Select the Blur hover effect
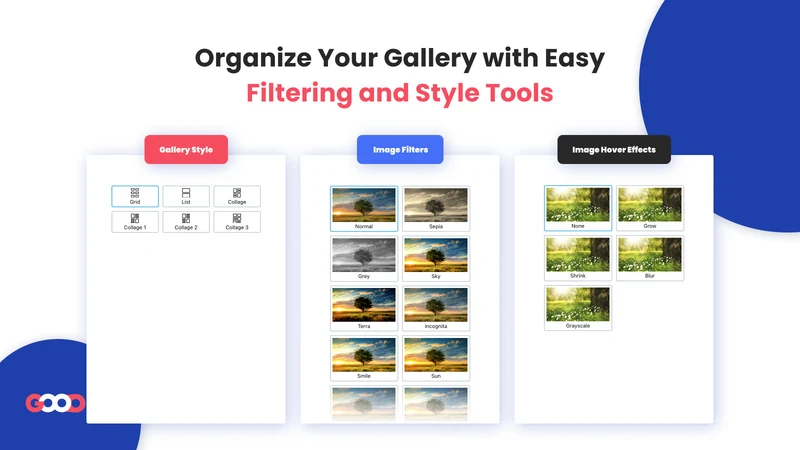800x450 pixels. [649, 258]
